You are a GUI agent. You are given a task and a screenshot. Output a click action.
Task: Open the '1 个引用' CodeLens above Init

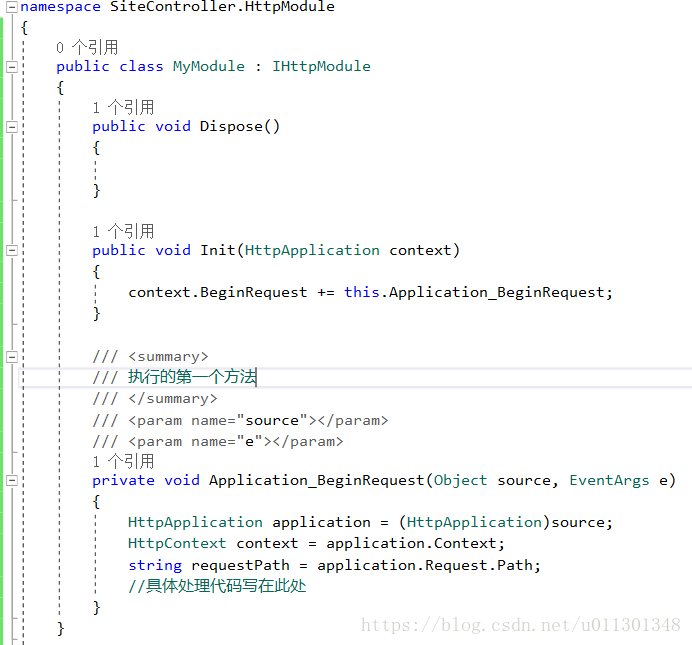(x=124, y=231)
